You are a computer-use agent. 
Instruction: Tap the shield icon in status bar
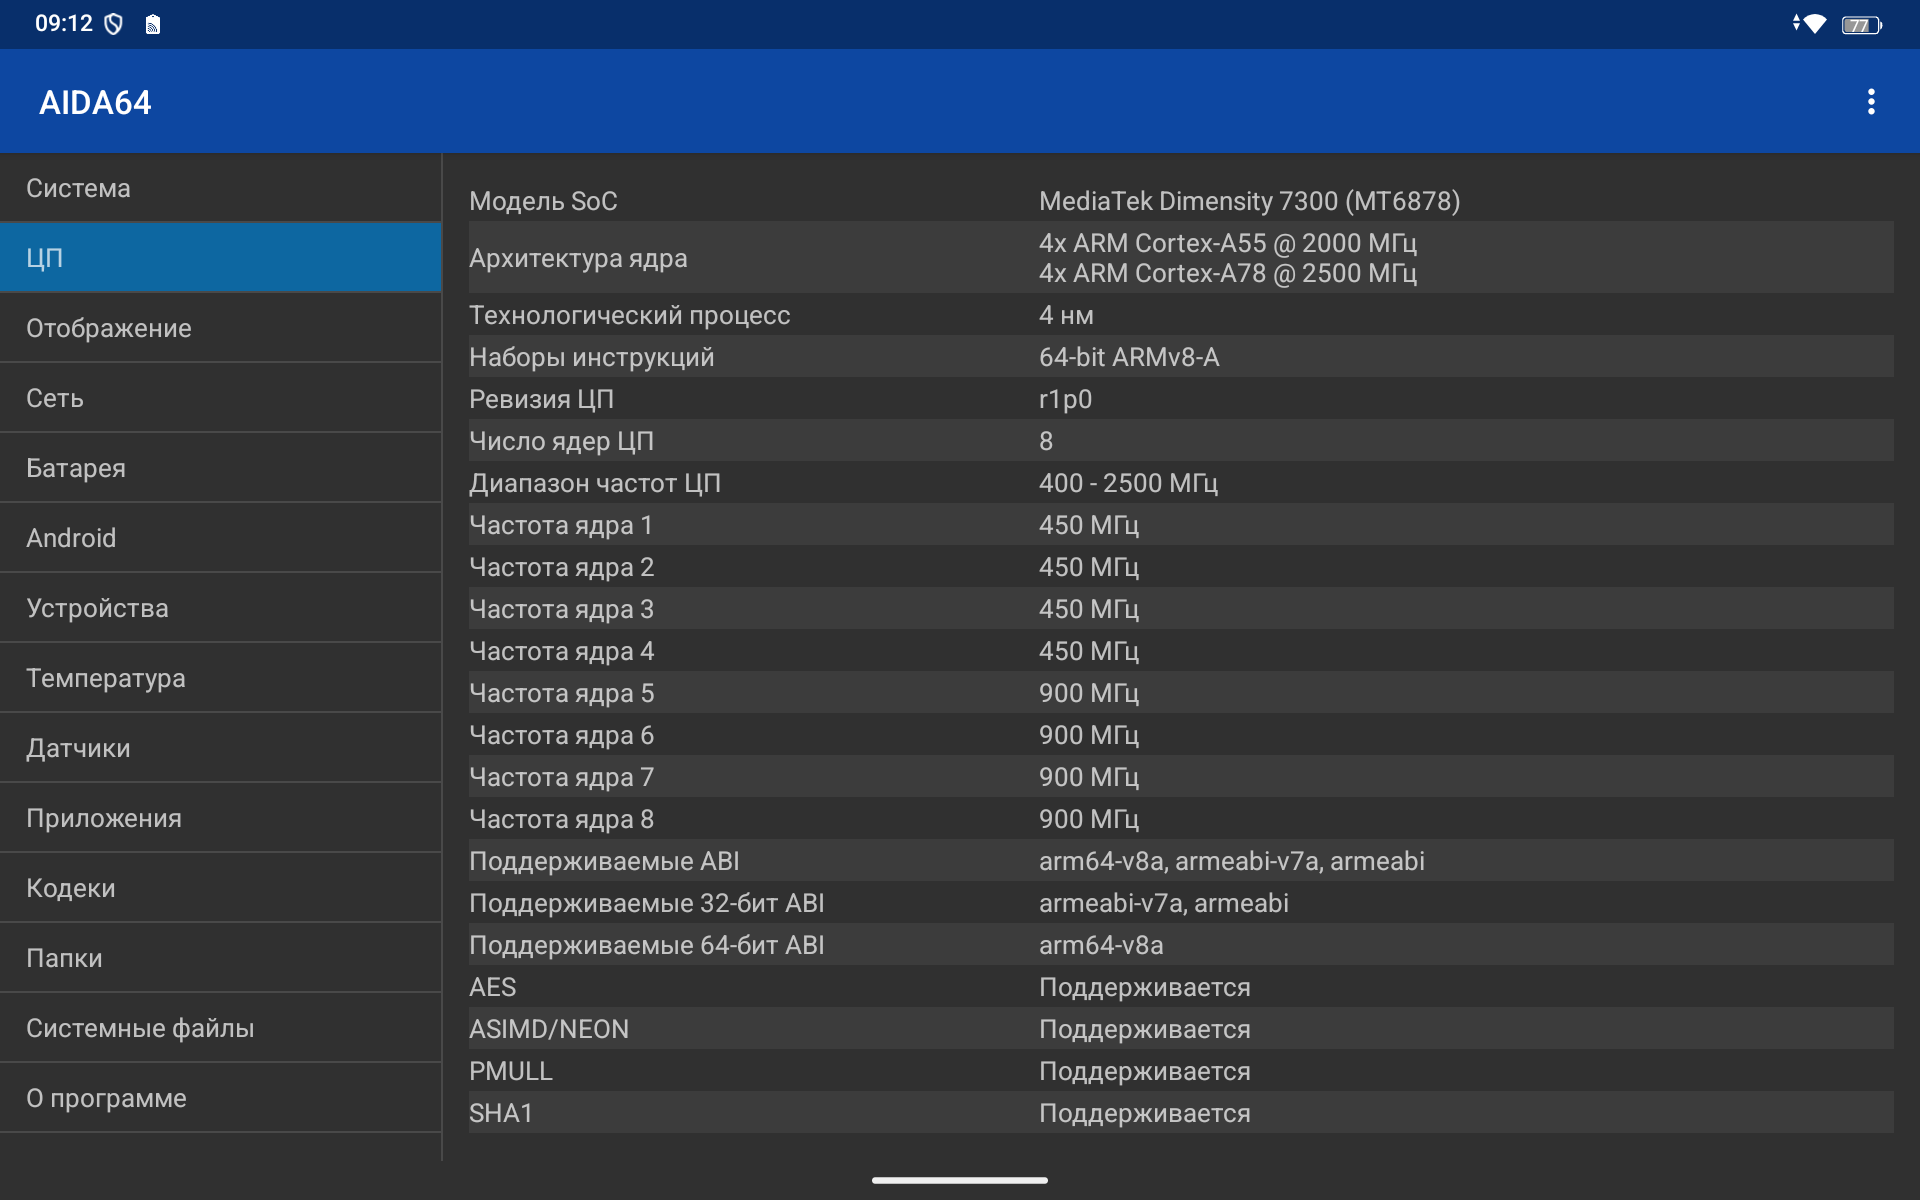114,24
